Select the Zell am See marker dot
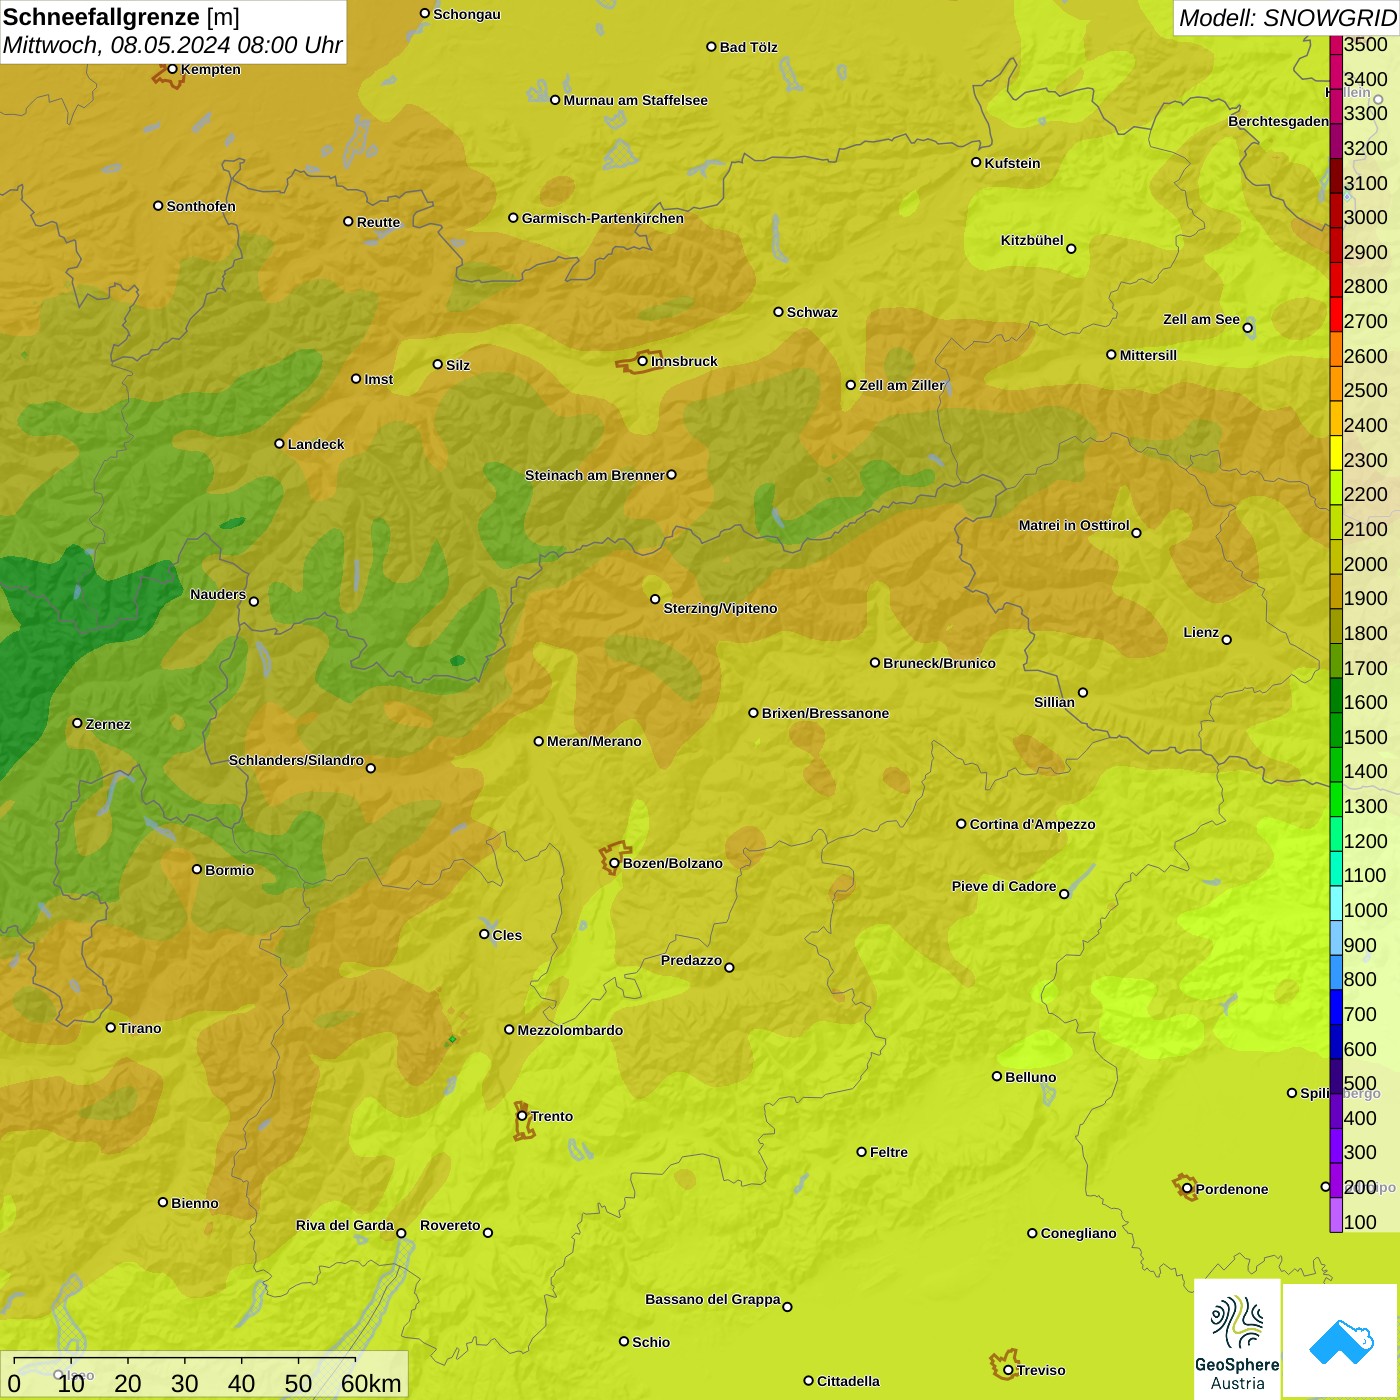Screen dimensions: 1400x1400 1247,327
